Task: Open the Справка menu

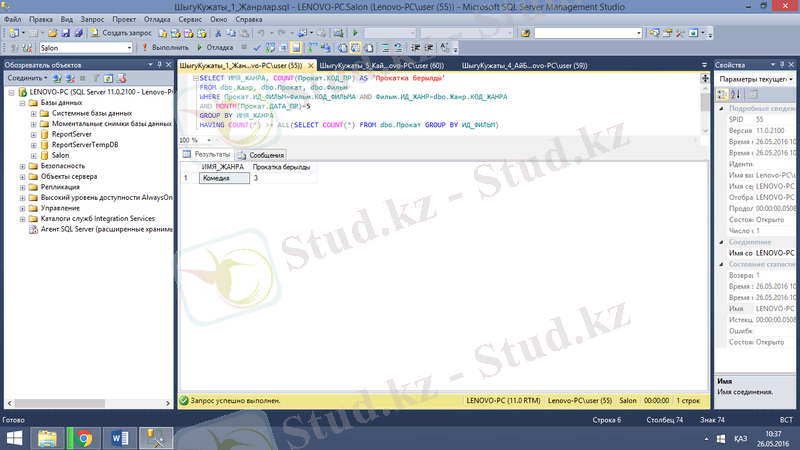Action: coord(248,19)
